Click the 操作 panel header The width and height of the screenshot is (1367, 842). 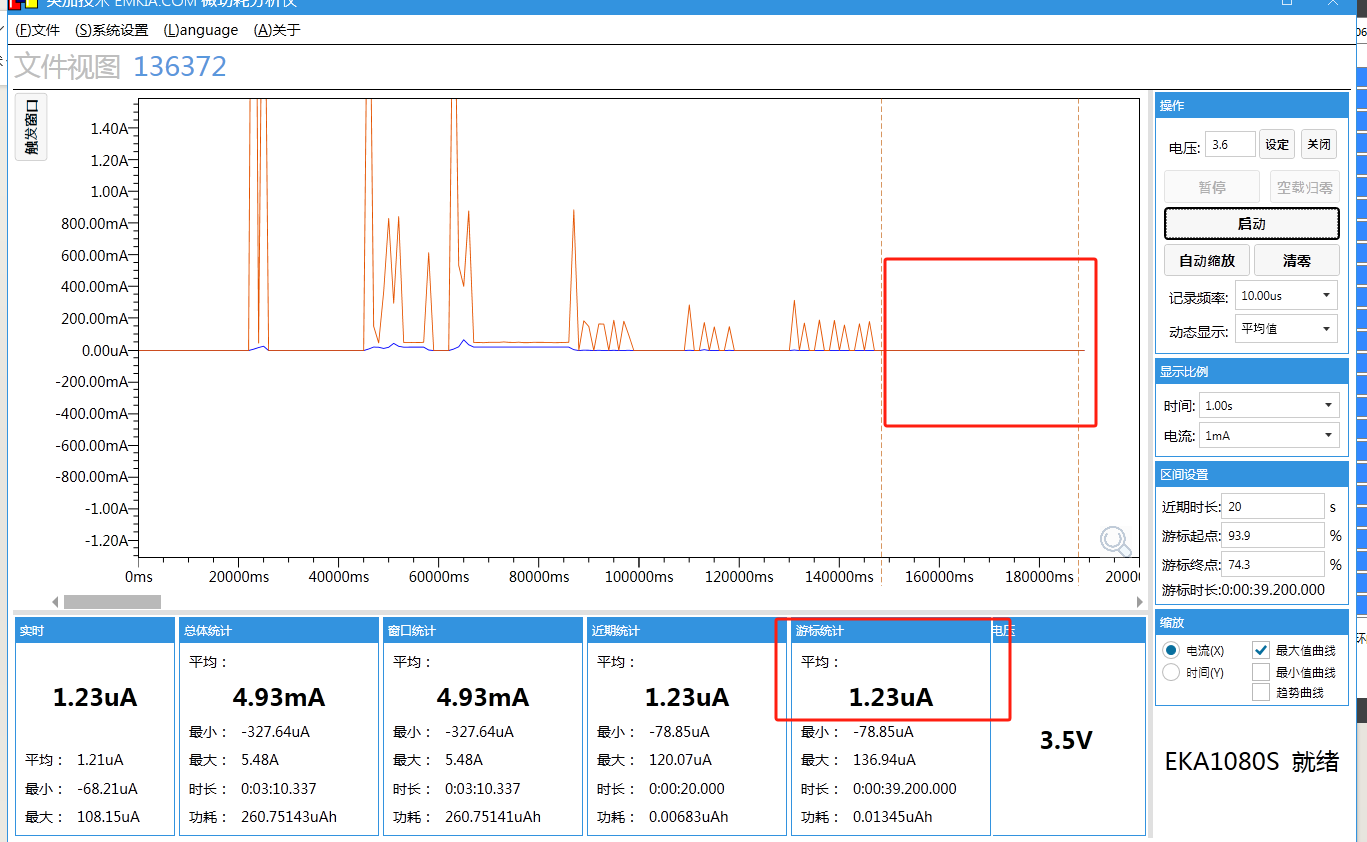1251,105
